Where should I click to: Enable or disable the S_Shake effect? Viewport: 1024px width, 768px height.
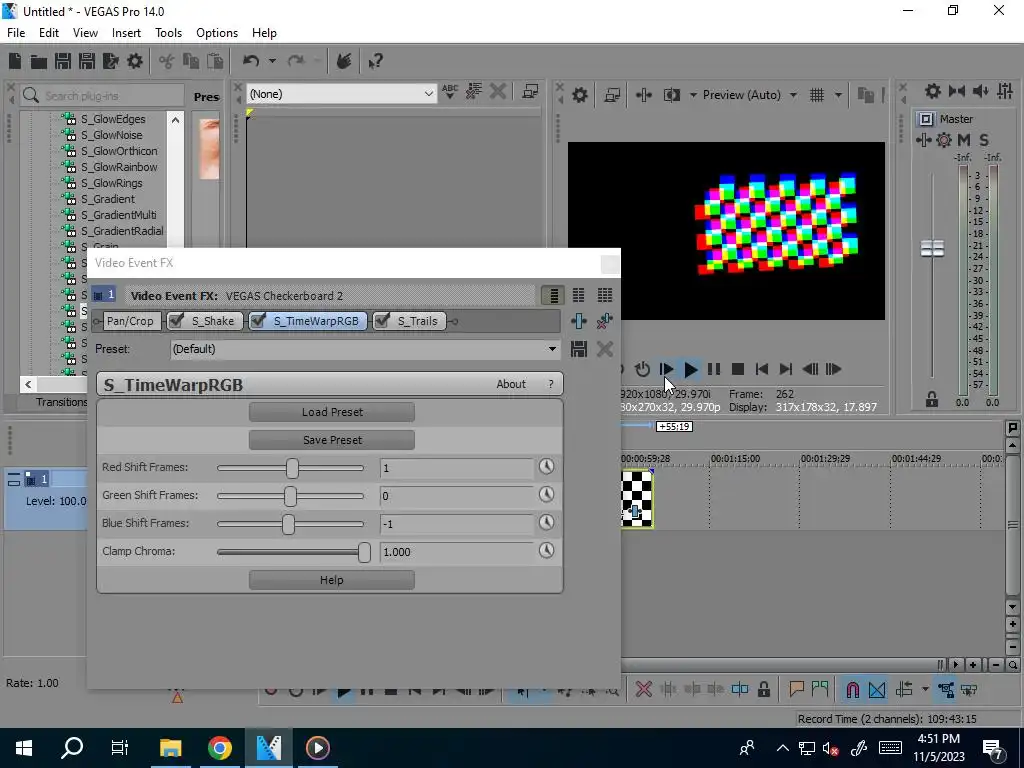[176, 321]
